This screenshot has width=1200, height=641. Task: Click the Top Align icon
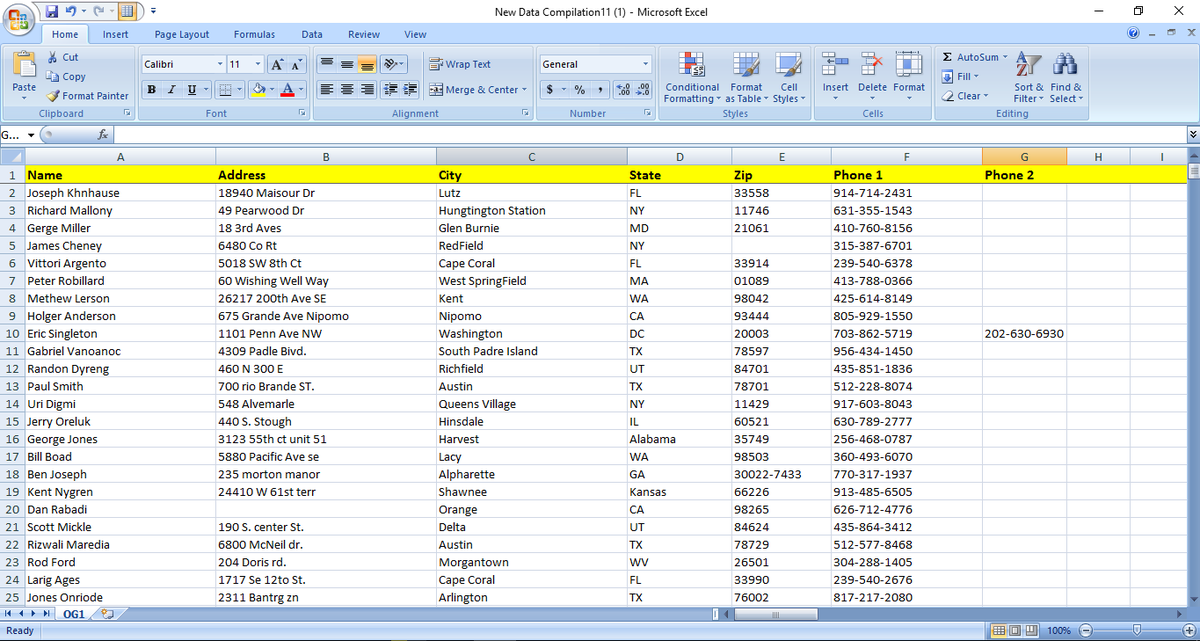point(326,64)
